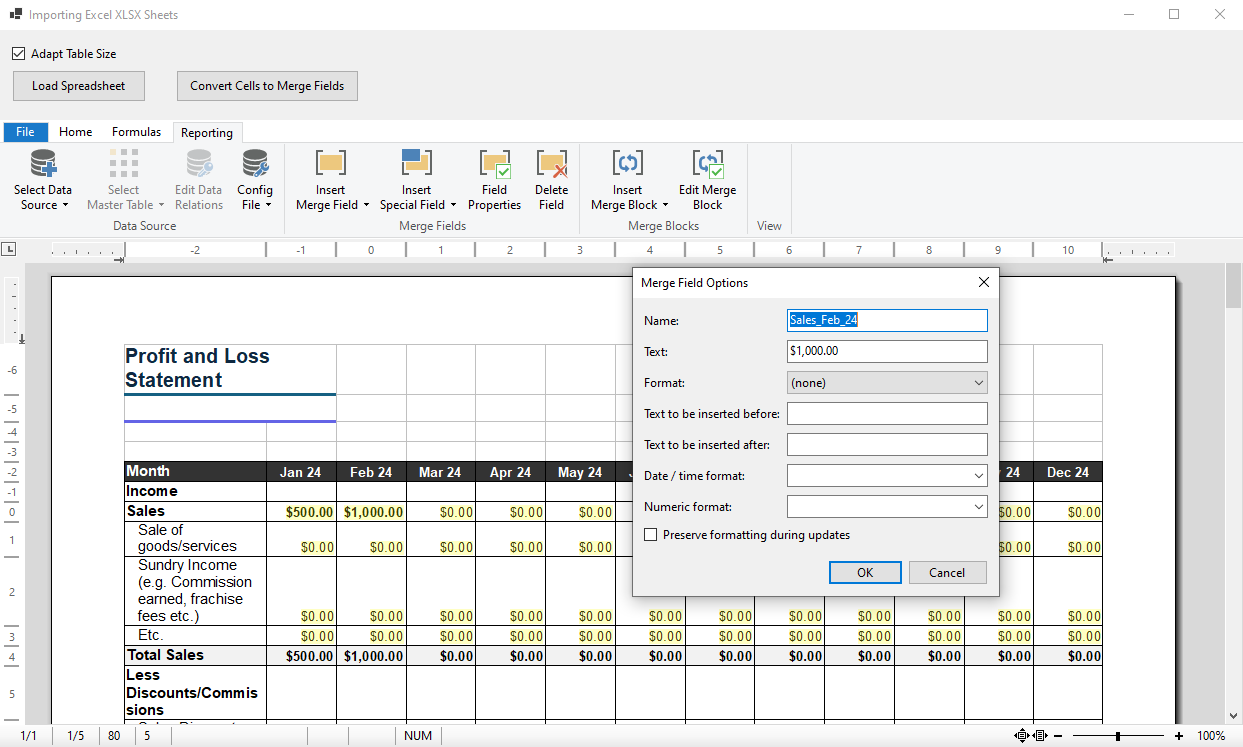
Task: Click the Select Data Source icon
Action: (x=43, y=164)
